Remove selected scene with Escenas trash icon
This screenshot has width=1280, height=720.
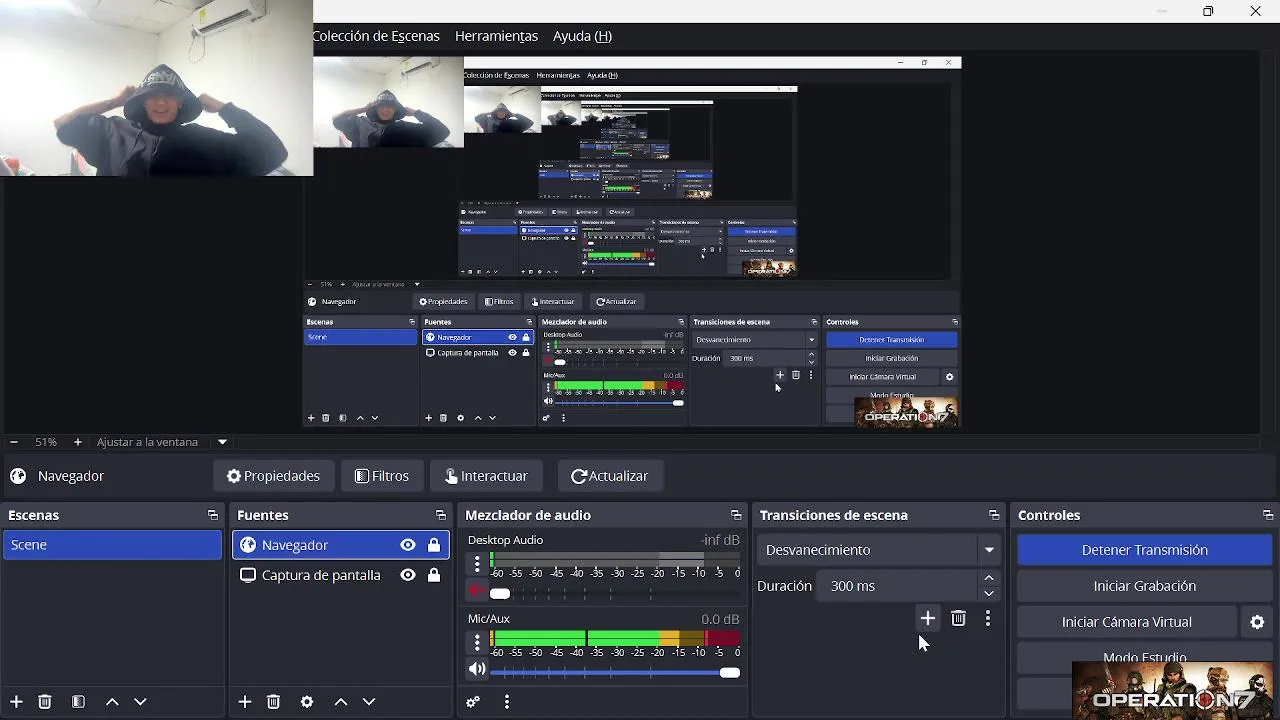tap(45, 702)
